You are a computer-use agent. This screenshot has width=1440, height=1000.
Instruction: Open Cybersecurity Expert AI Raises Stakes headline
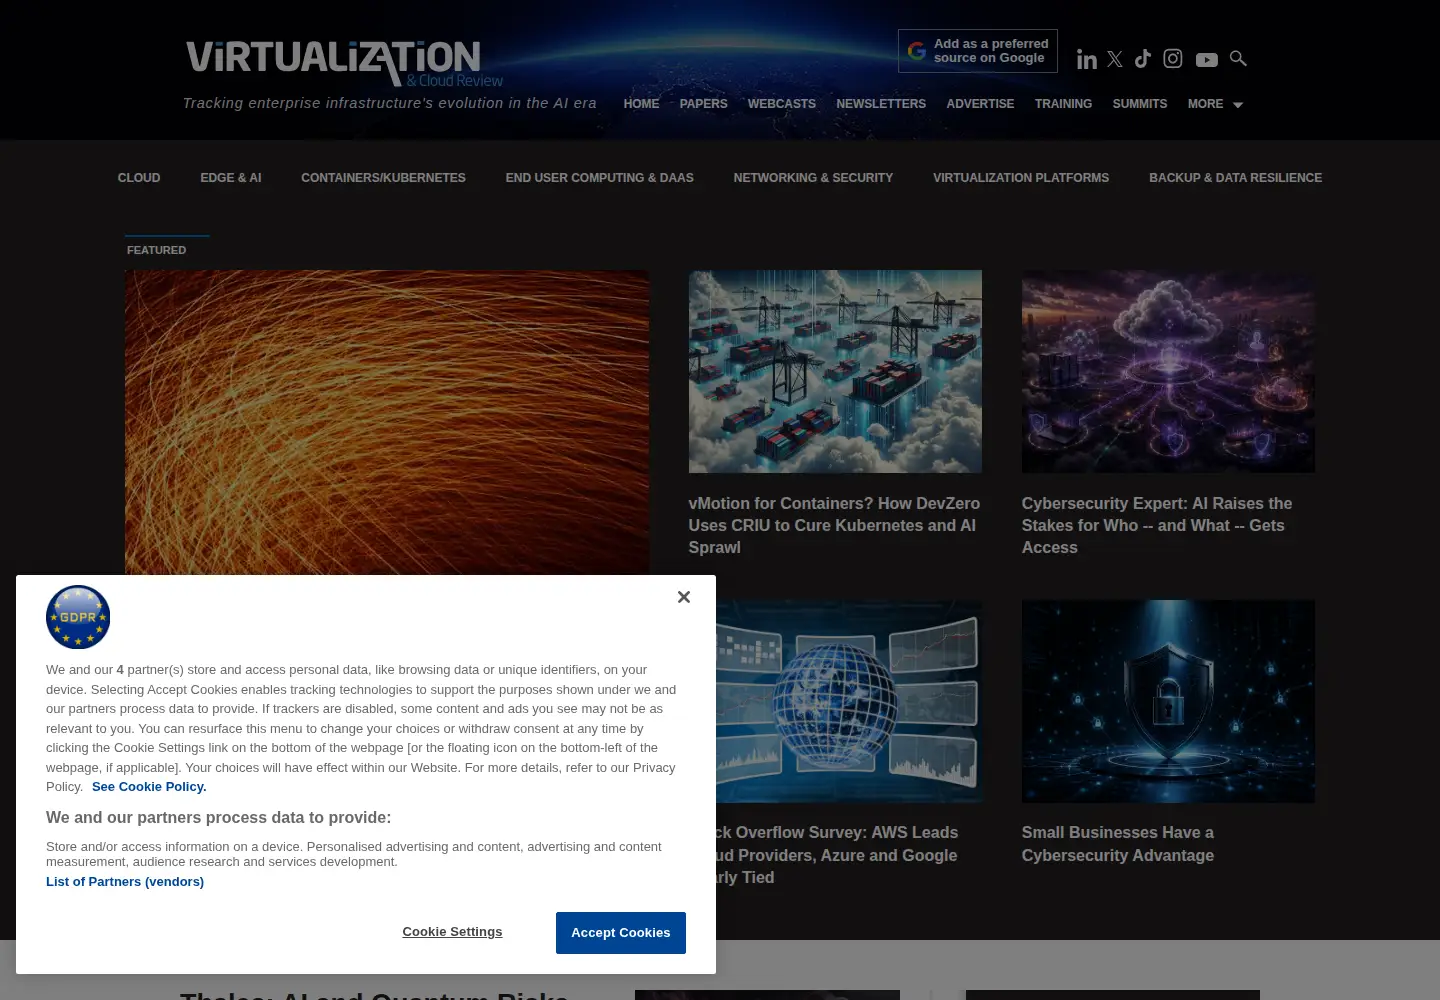click(1157, 526)
